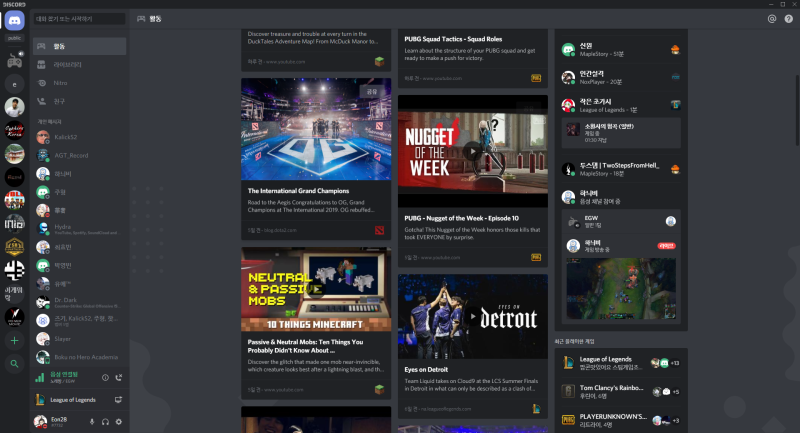The image size is (800, 433).
Task: Select the 라이브러리 library tab
Action: pyautogui.click(x=80, y=65)
